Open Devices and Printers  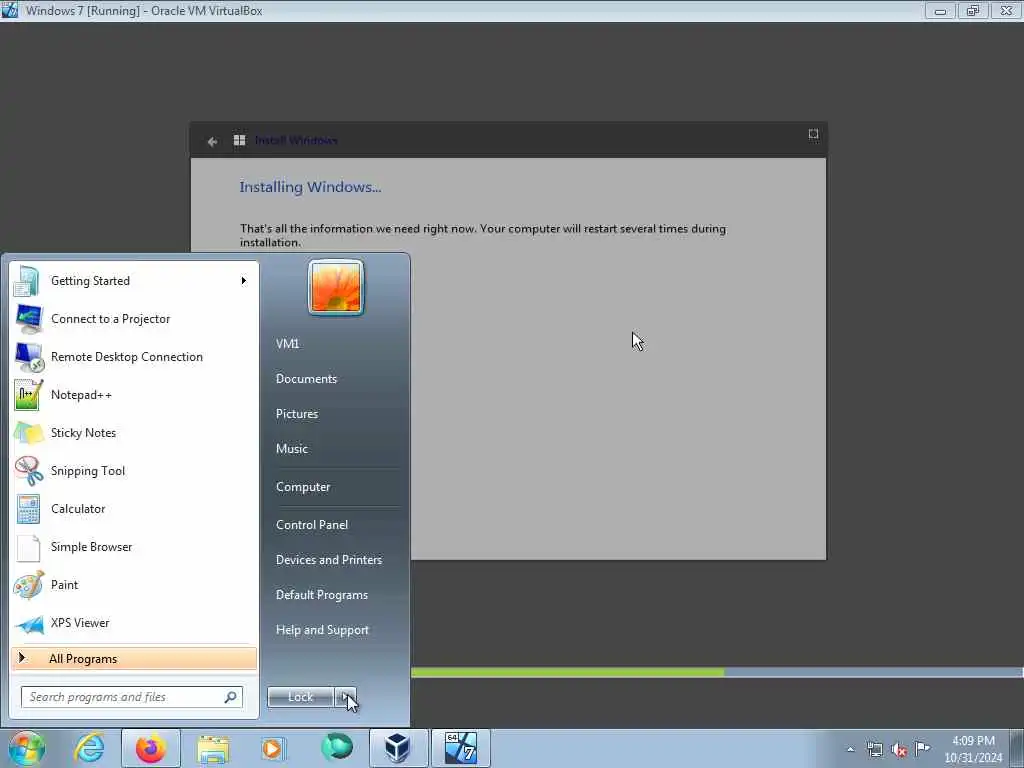click(x=328, y=560)
